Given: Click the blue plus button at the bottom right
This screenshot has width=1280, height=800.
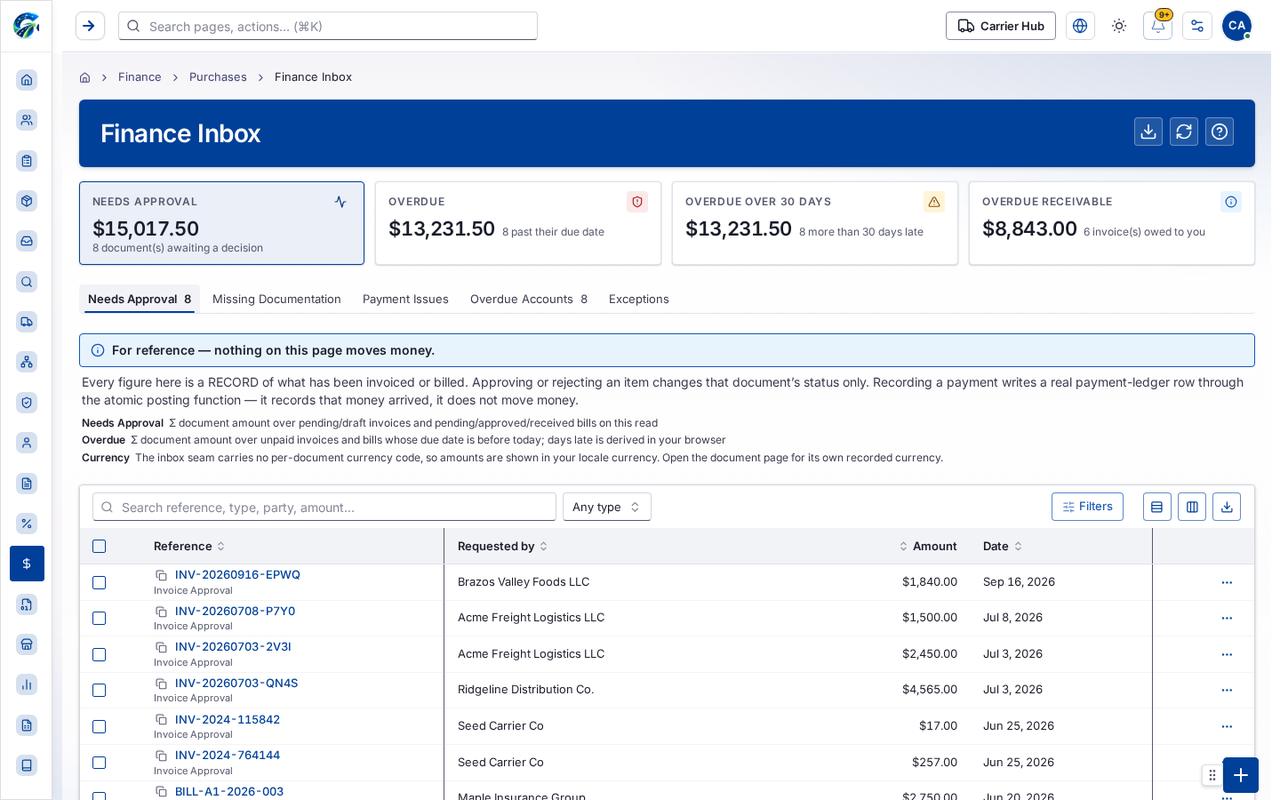Looking at the screenshot, I should click(x=1240, y=775).
